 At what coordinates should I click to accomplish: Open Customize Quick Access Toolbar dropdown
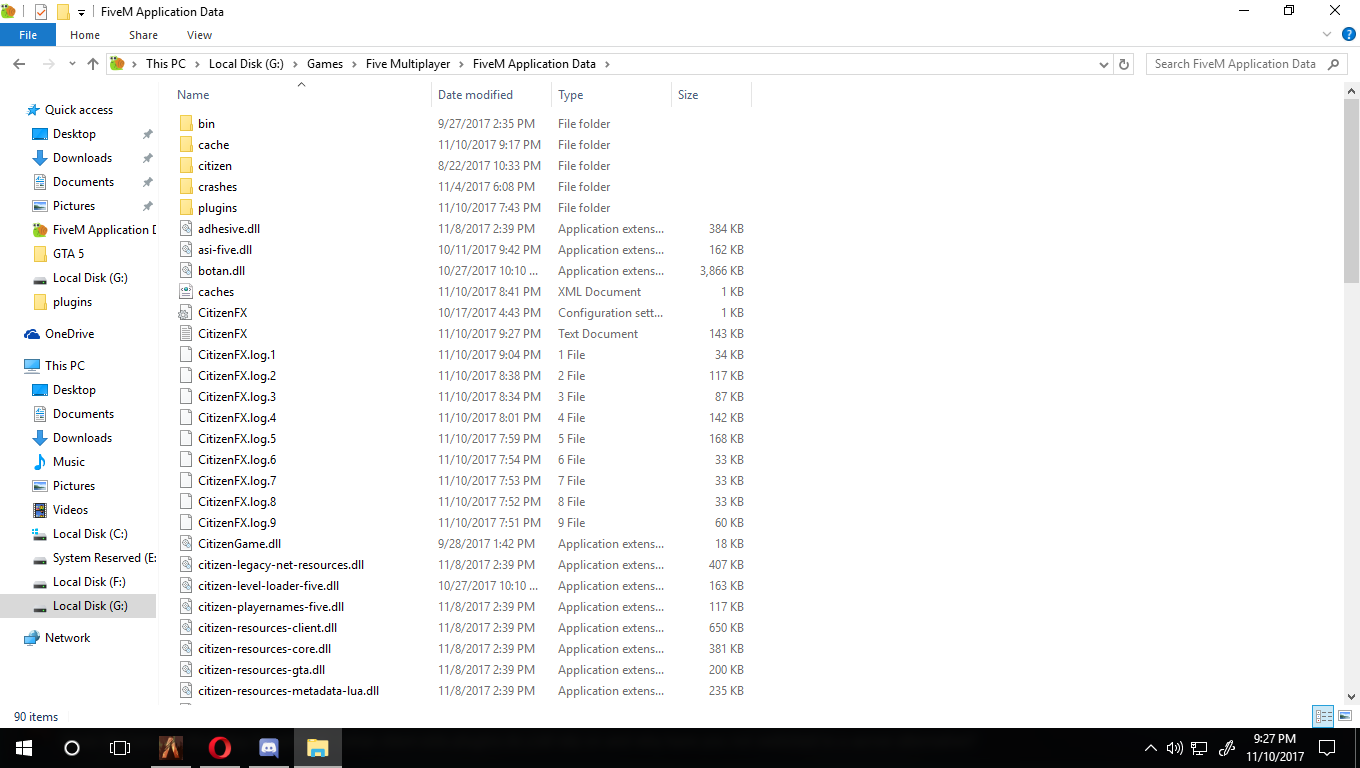point(81,13)
